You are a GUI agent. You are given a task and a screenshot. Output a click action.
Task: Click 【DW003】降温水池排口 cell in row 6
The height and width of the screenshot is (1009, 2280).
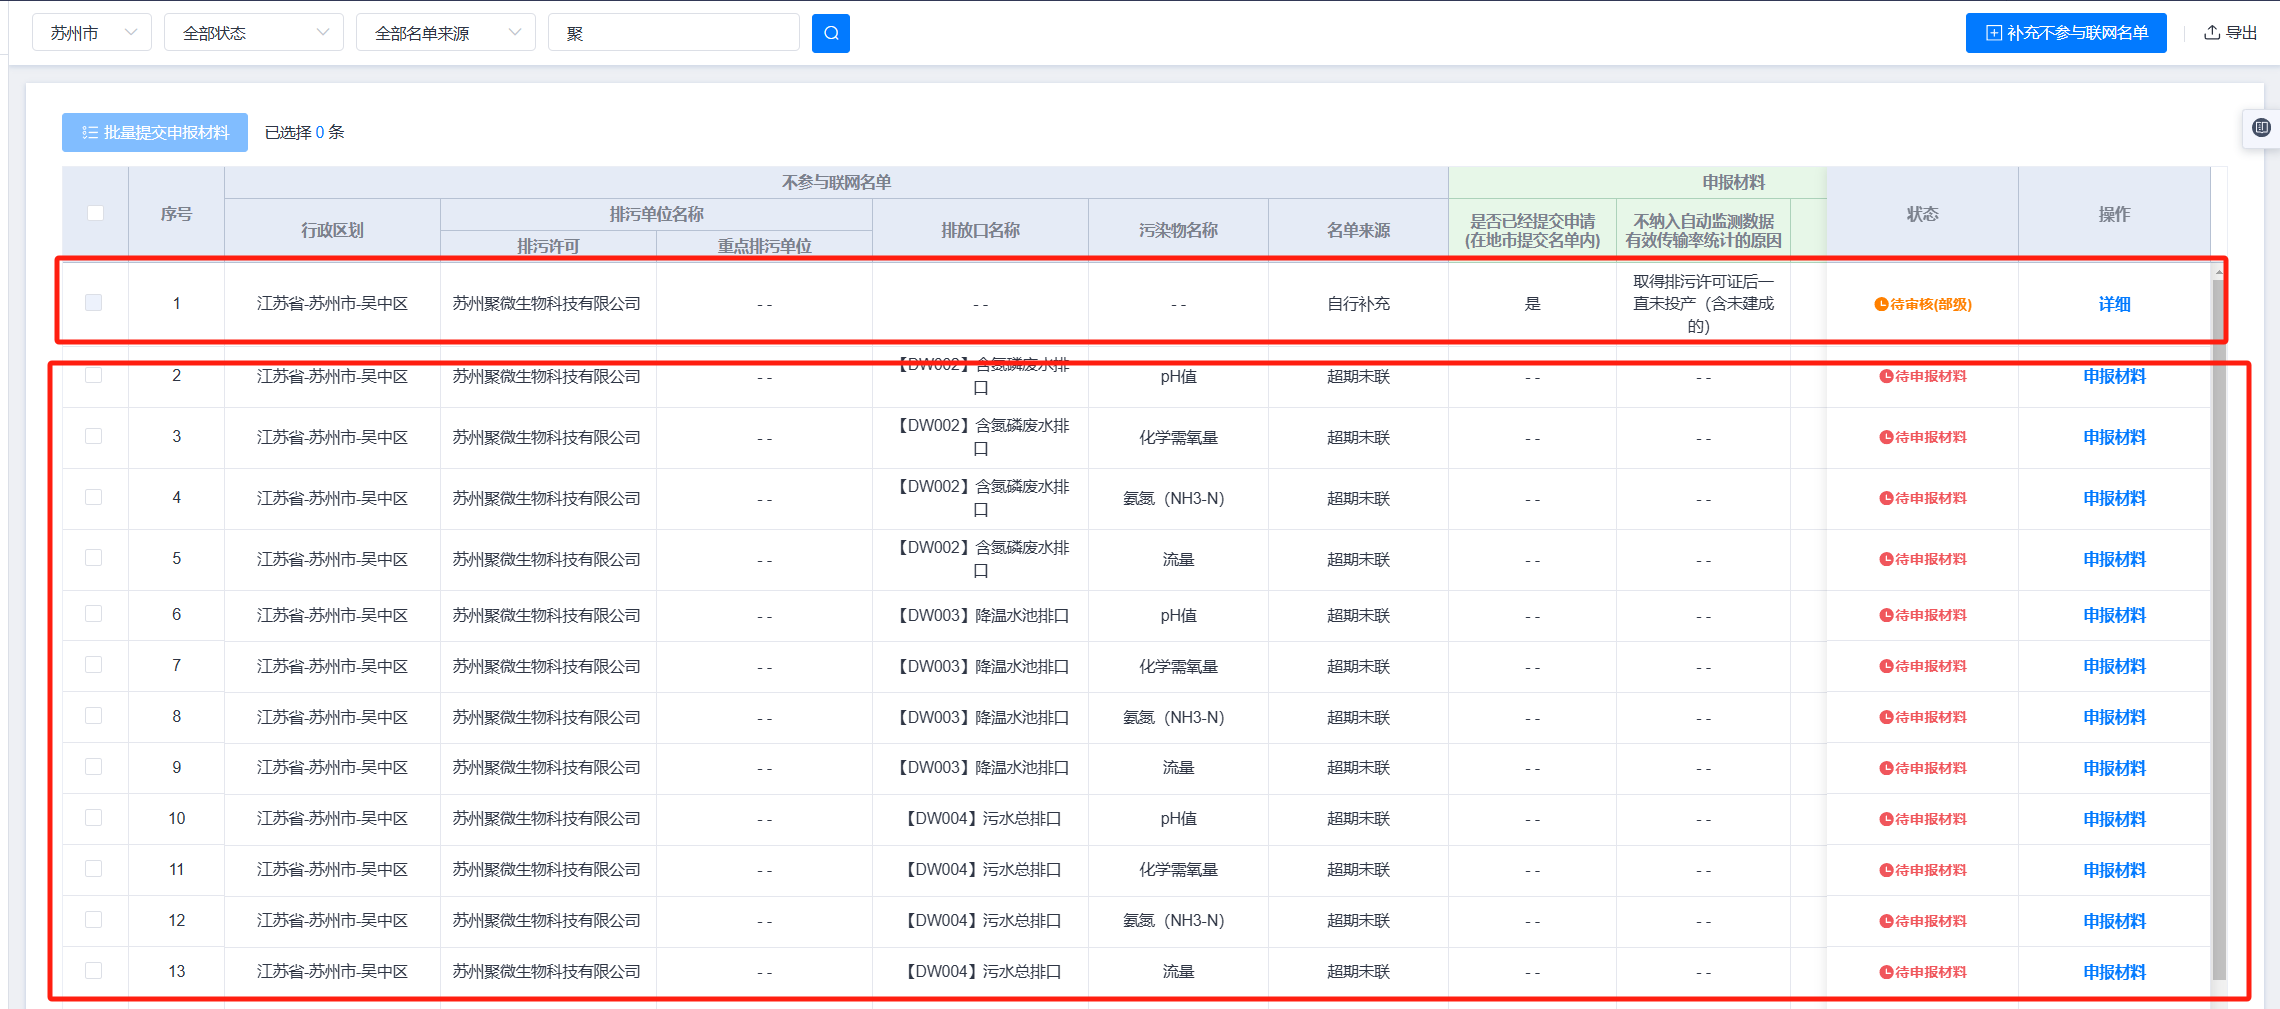(980, 615)
